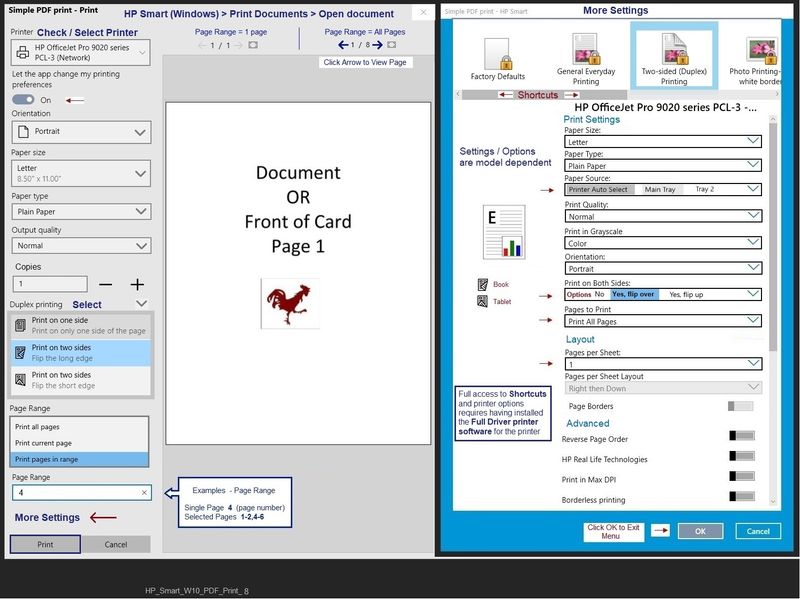
Task: Click the Book binding icon
Action: pos(483,285)
